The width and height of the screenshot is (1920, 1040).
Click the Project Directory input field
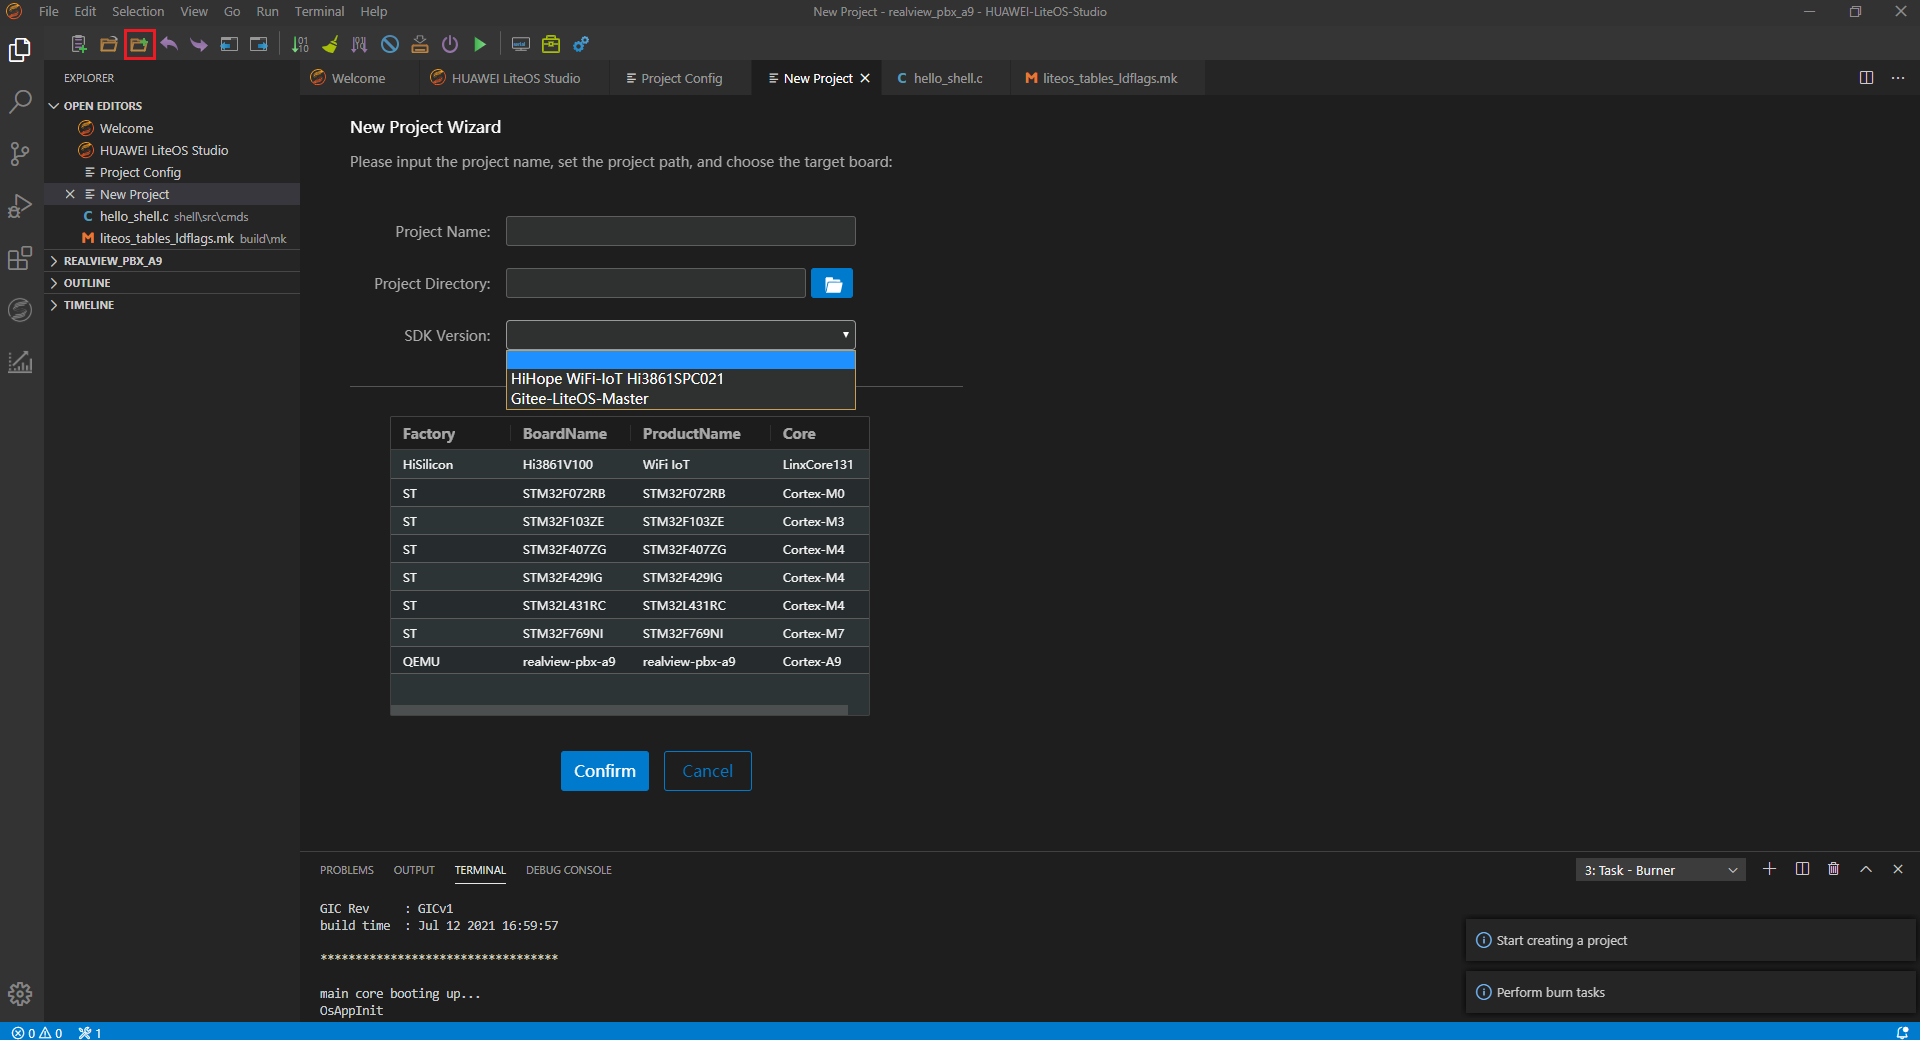click(x=656, y=283)
